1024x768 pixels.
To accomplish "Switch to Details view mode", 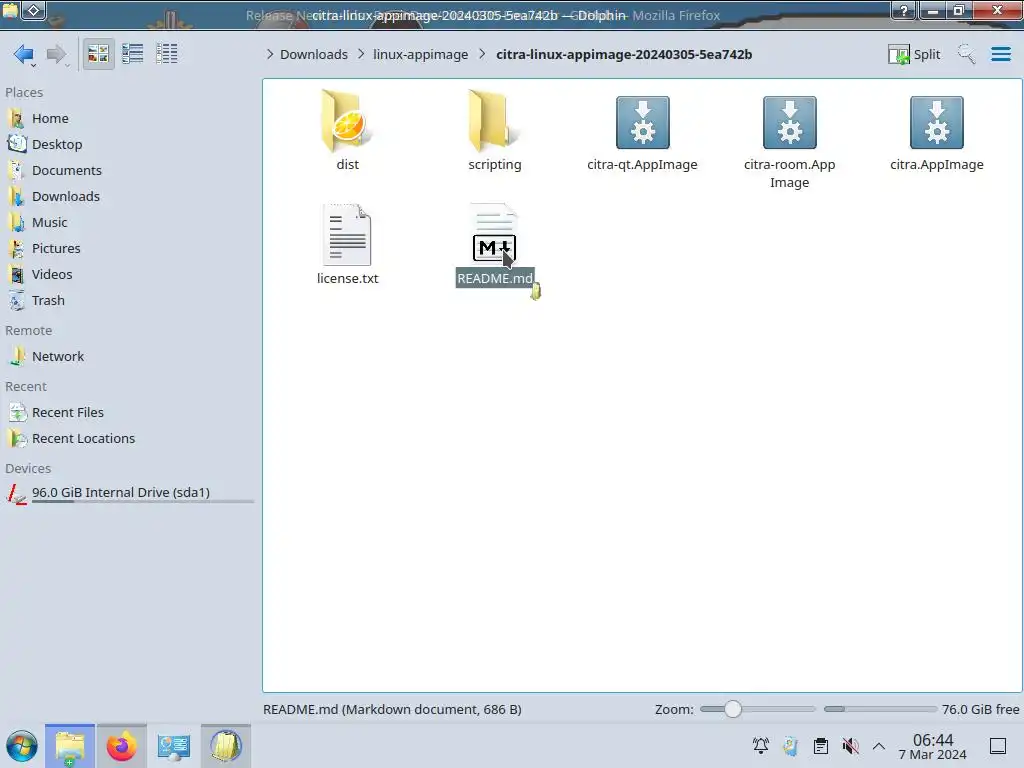I will pyautogui.click(x=167, y=54).
